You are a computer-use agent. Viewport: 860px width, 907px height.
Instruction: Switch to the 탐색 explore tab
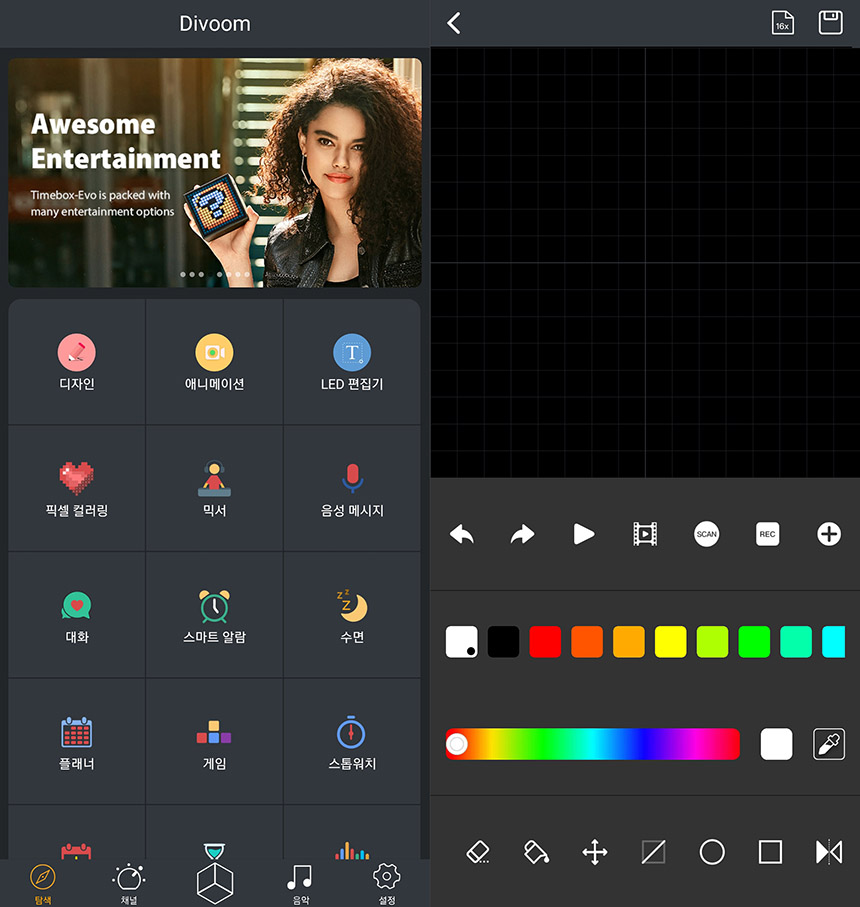(43, 883)
